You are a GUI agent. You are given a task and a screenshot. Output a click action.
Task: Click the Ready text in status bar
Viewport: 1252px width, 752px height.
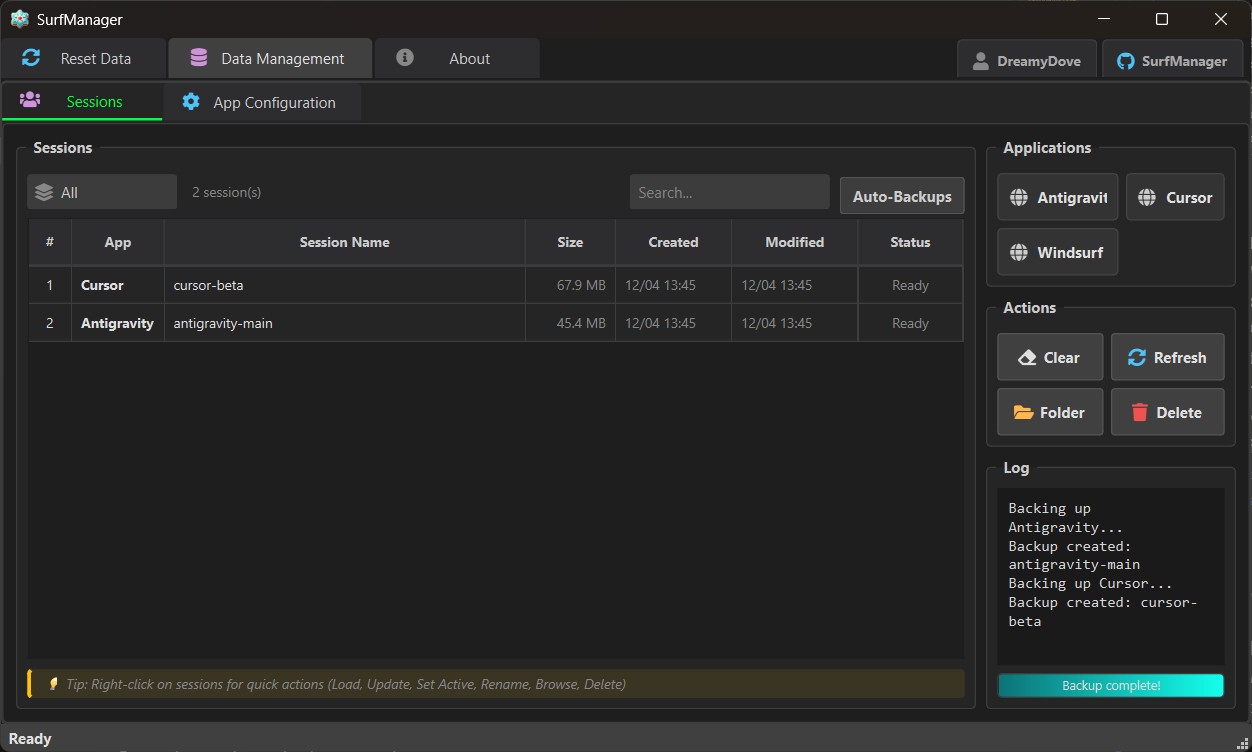click(30, 739)
